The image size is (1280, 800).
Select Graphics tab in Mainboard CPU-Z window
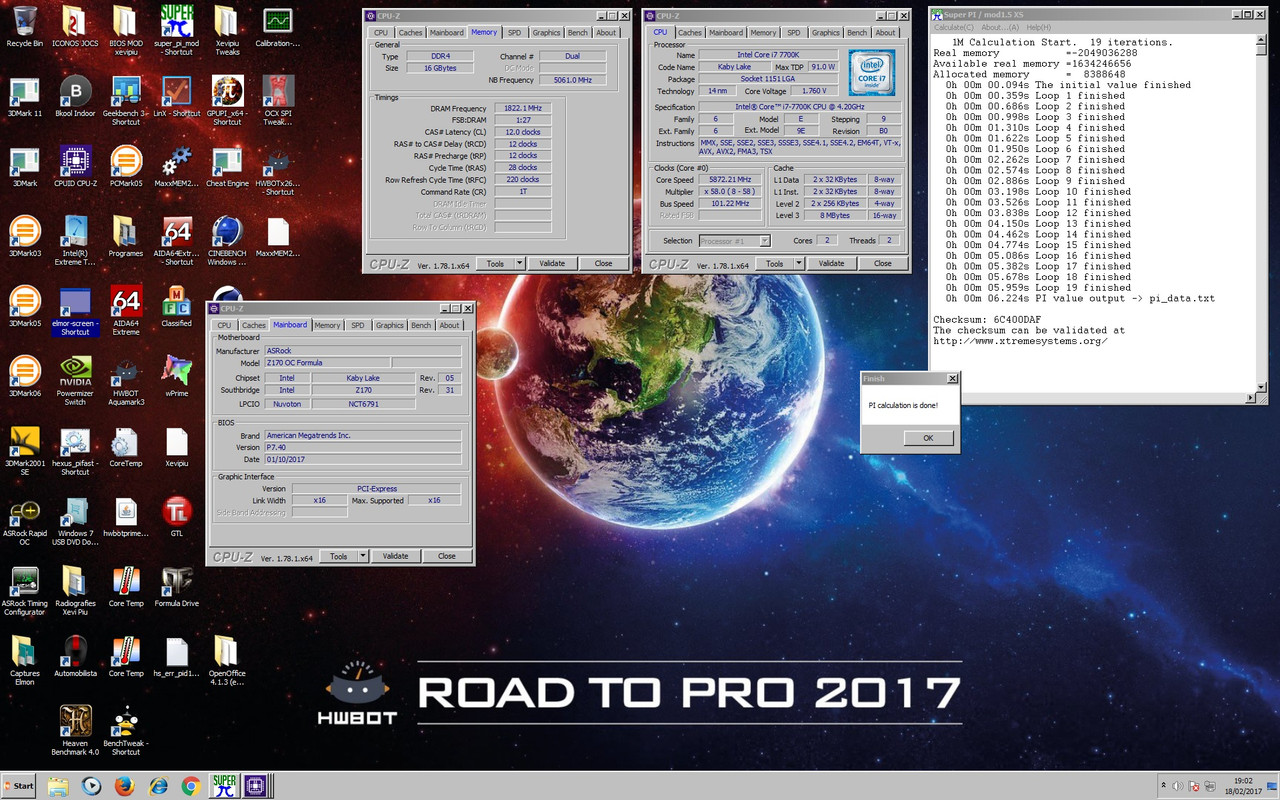click(390, 325)
